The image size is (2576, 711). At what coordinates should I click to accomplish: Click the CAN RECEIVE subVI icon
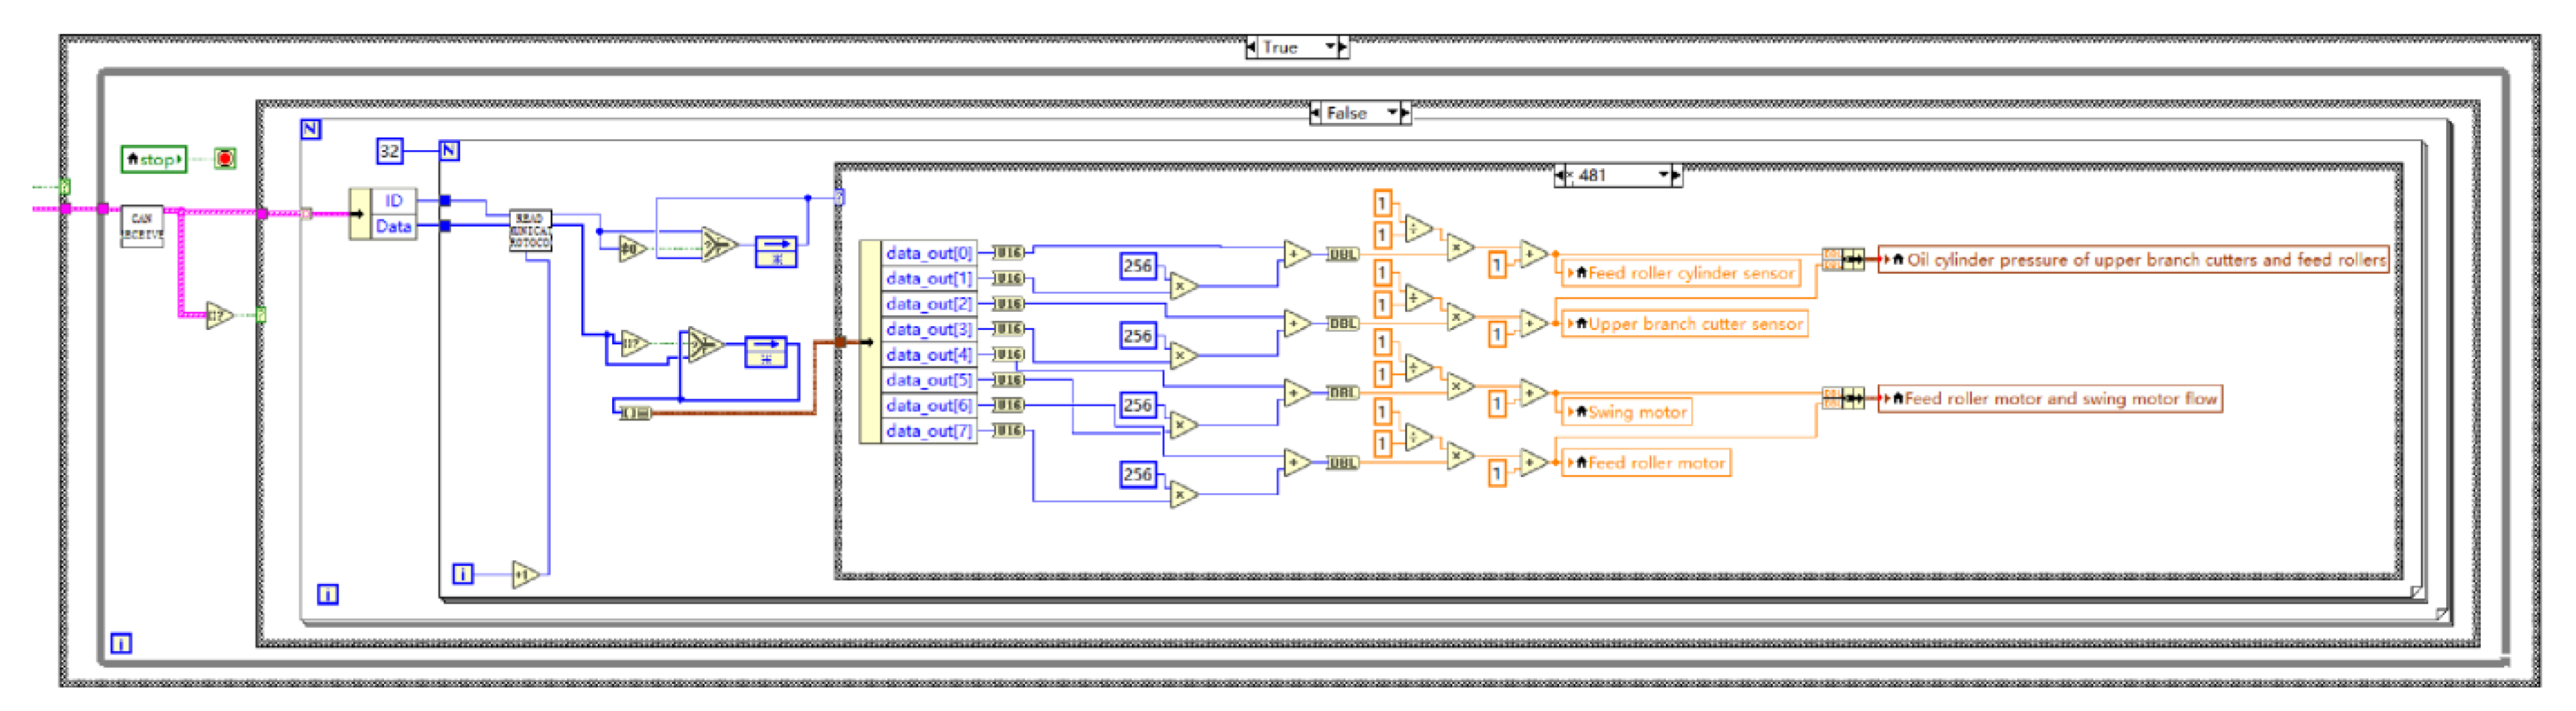[141, 226]
